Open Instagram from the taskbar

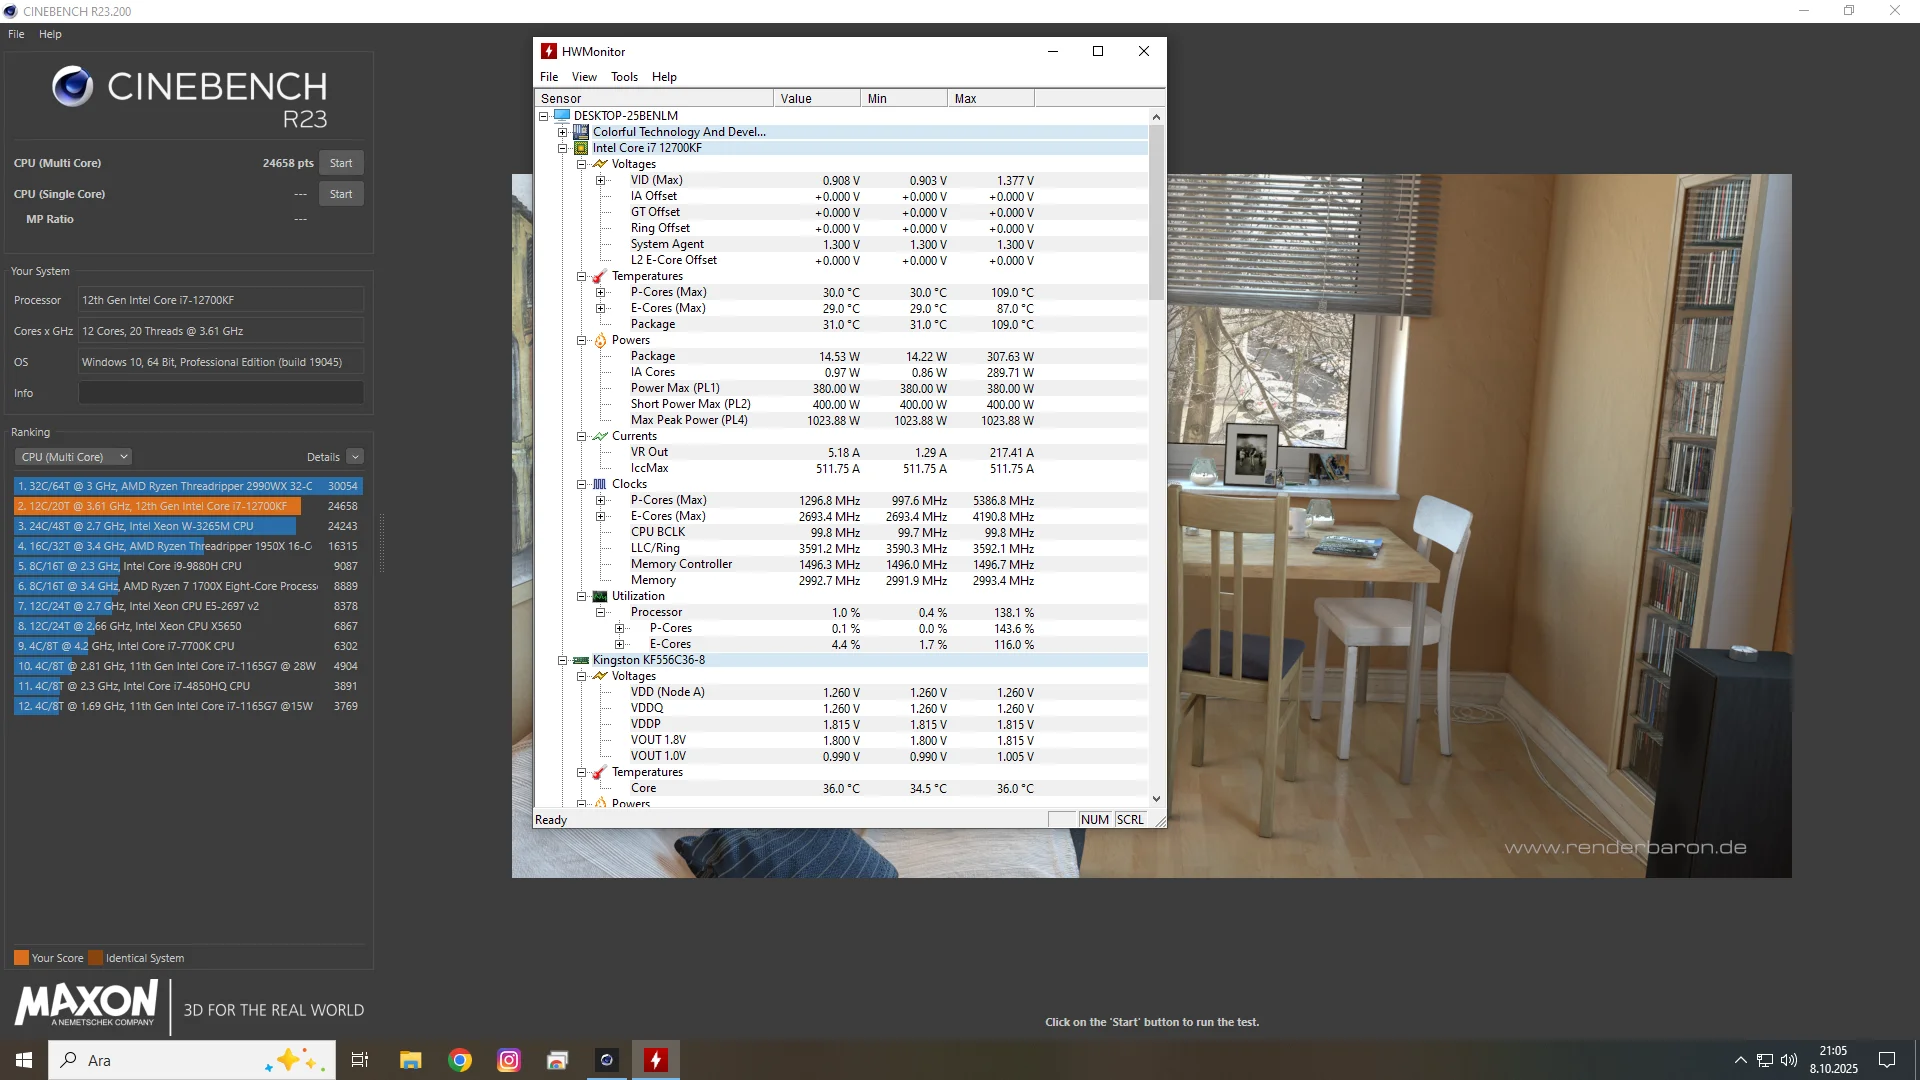click(x=509, y=1060)
